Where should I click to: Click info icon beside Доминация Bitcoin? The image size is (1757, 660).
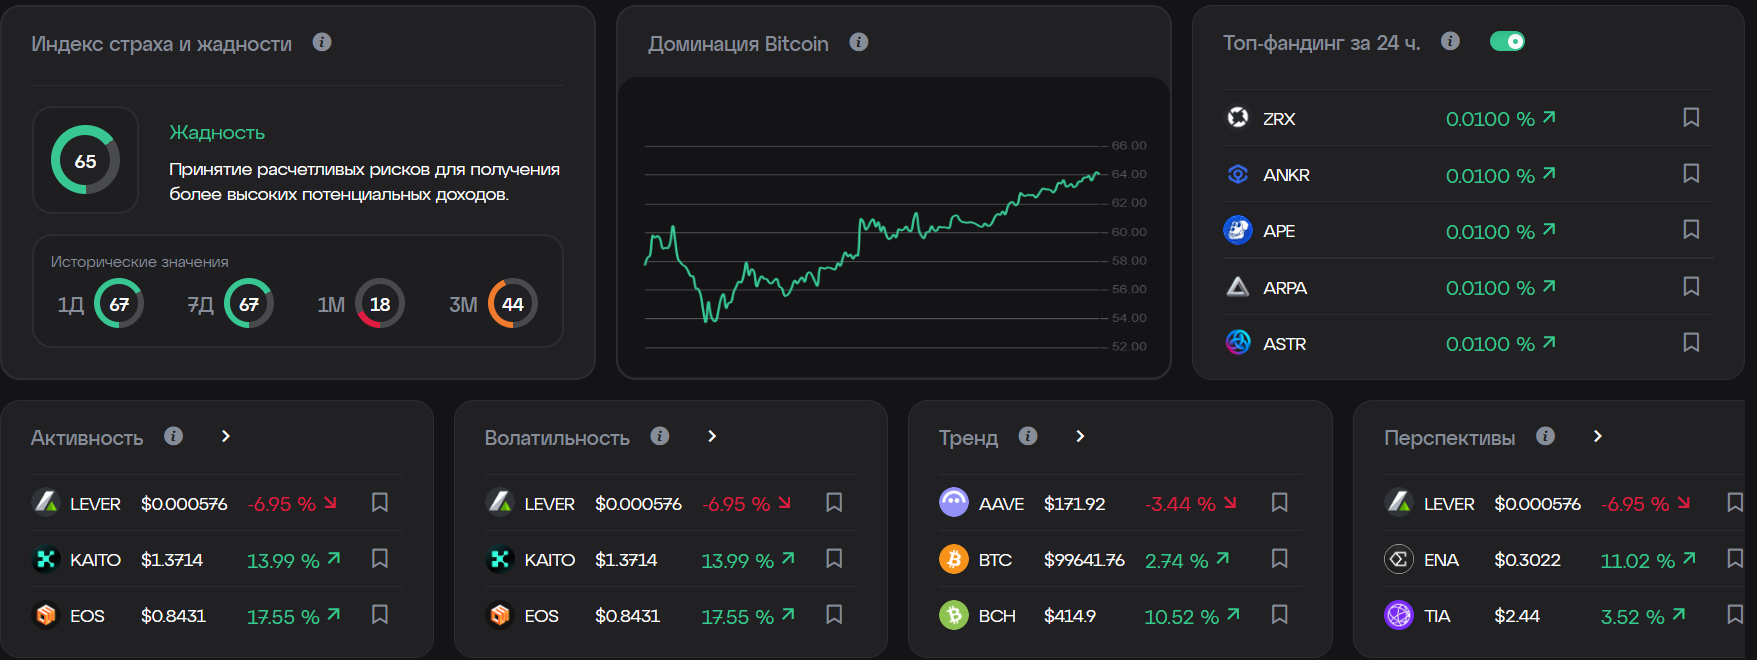point(859,42)
